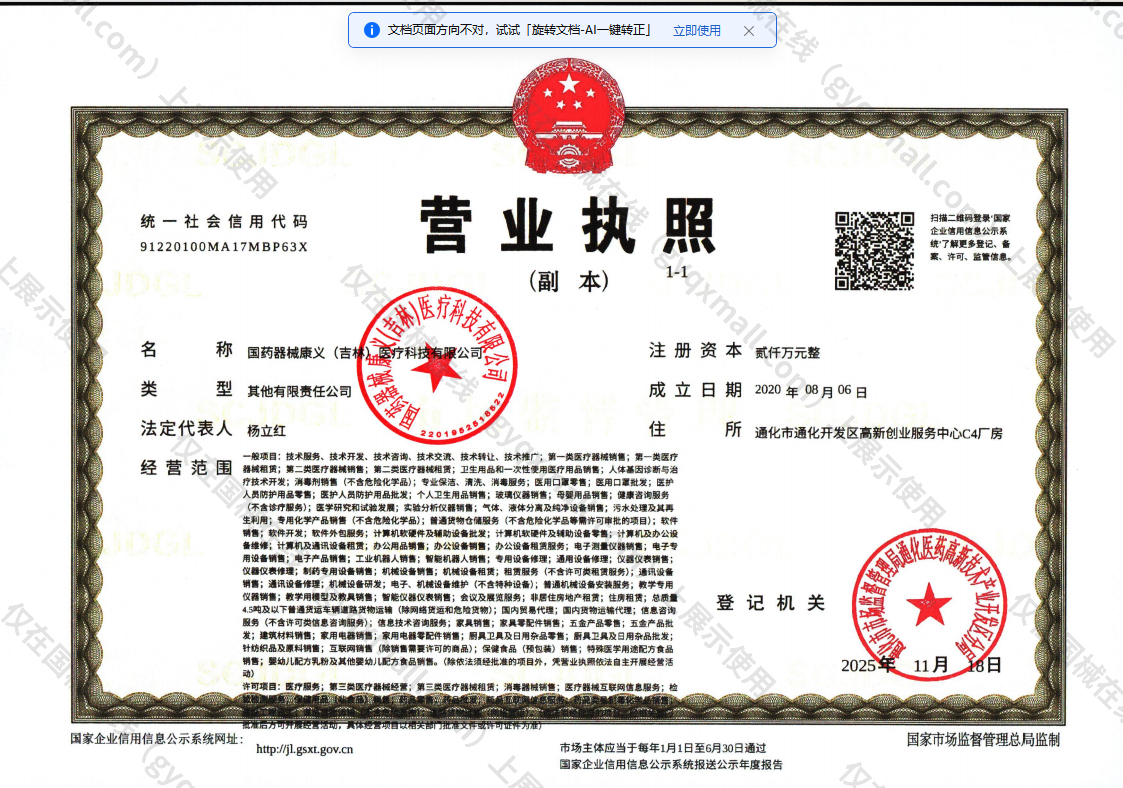The height and width of the screenshot is (788, 1123).
Task: Click the address 通化市通化开发区高新创业服务中心C4厂房
Action: [878, 433]
